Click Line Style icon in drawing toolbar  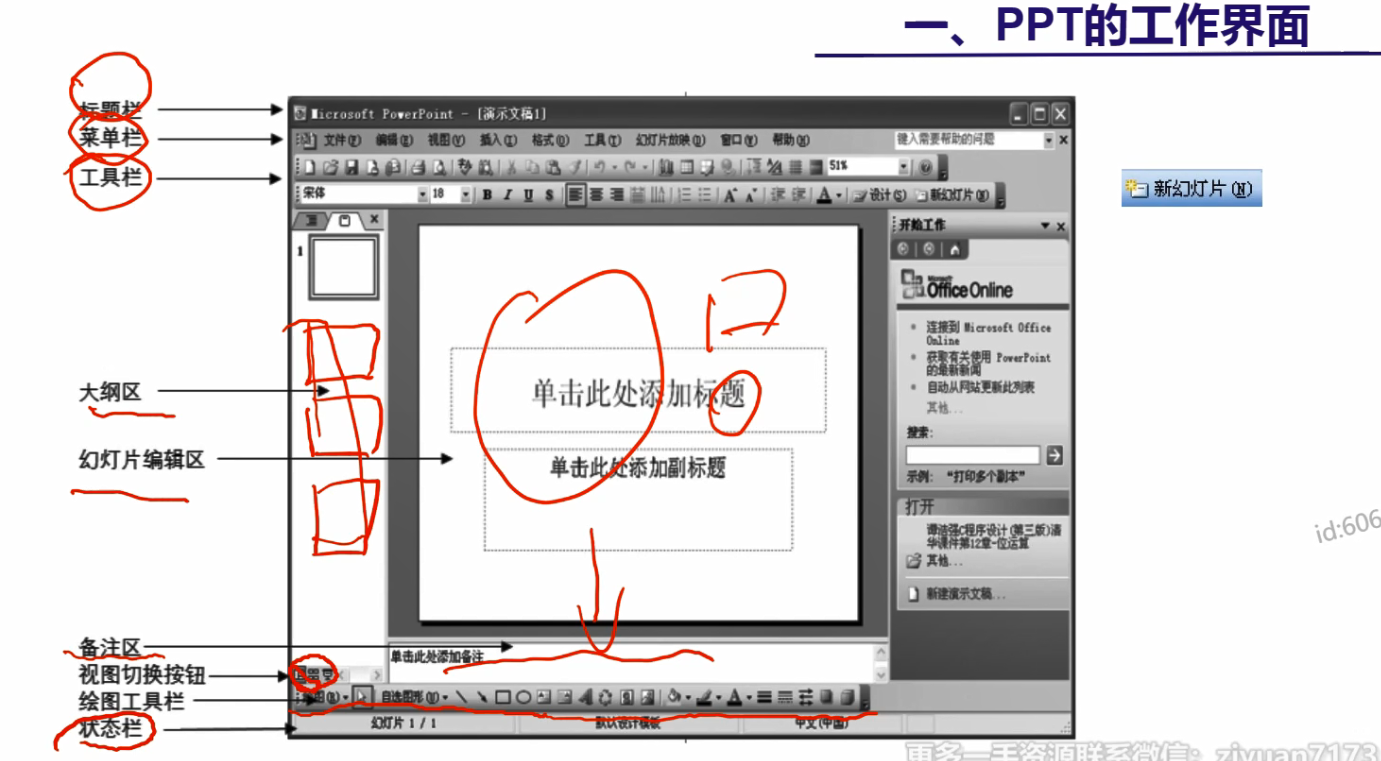pos(764,697)
